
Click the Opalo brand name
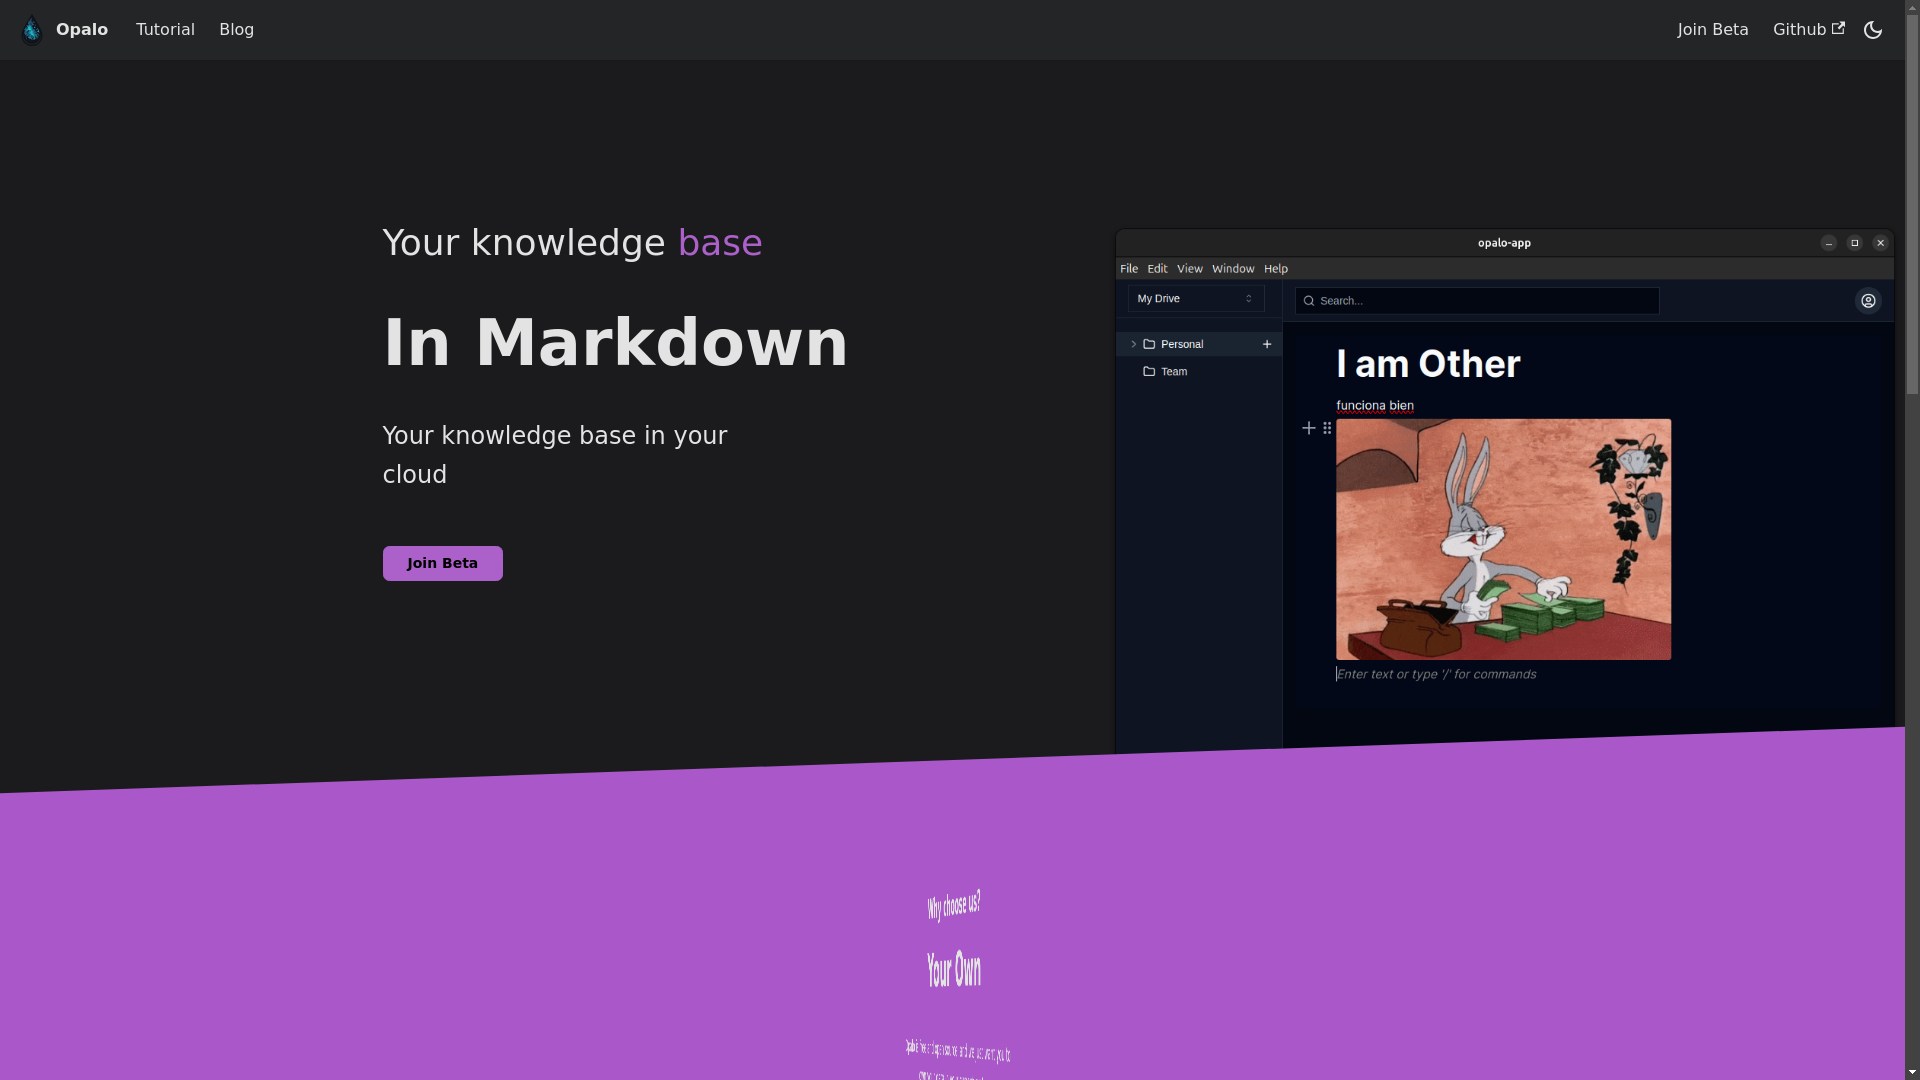(x=82, y=30)
